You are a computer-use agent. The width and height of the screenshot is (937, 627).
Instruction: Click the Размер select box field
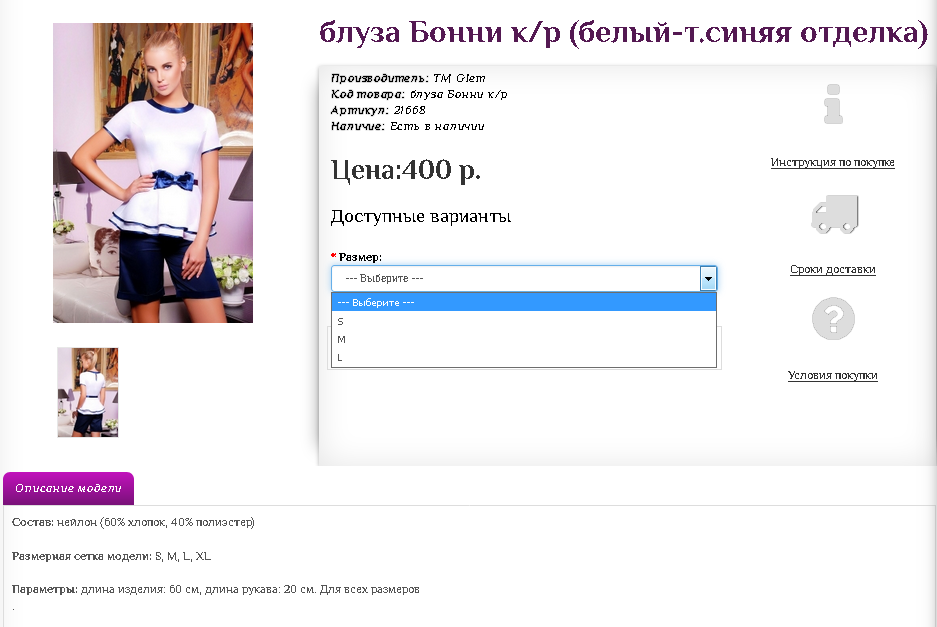pyautogui.click(x=523, y=279)
